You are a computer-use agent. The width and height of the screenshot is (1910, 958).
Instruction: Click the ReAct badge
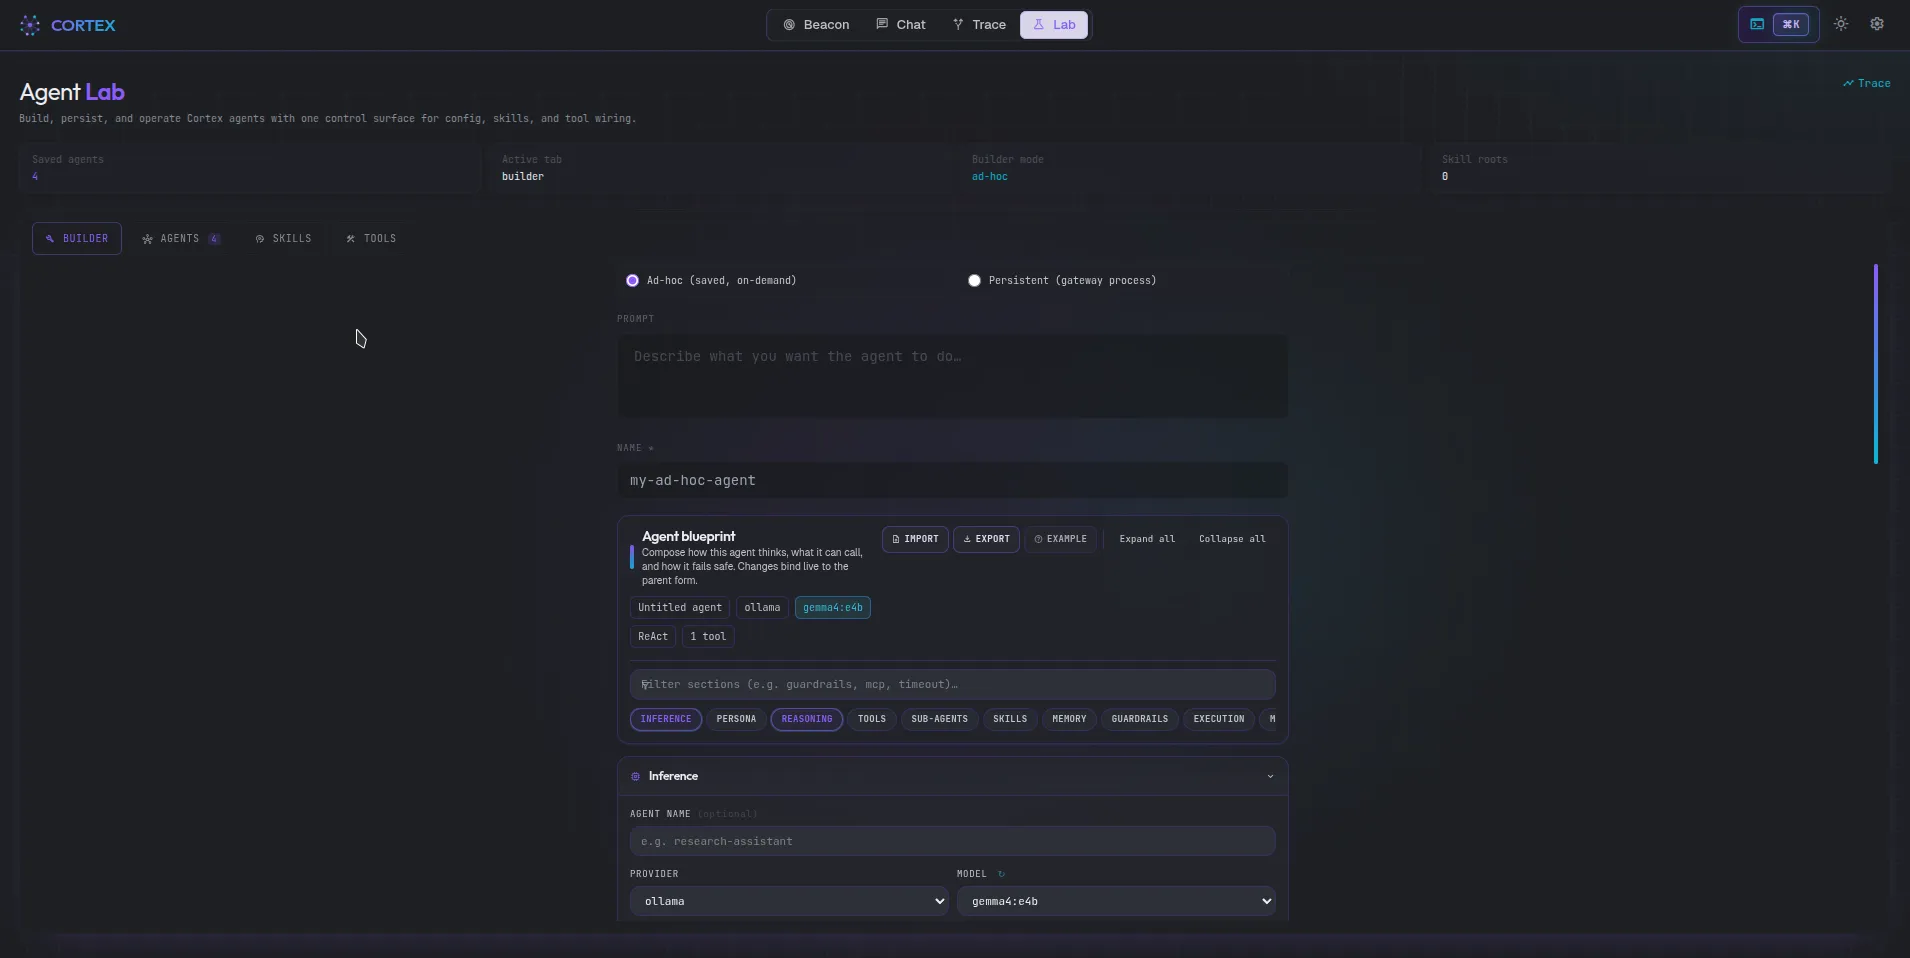coord(653,637)
